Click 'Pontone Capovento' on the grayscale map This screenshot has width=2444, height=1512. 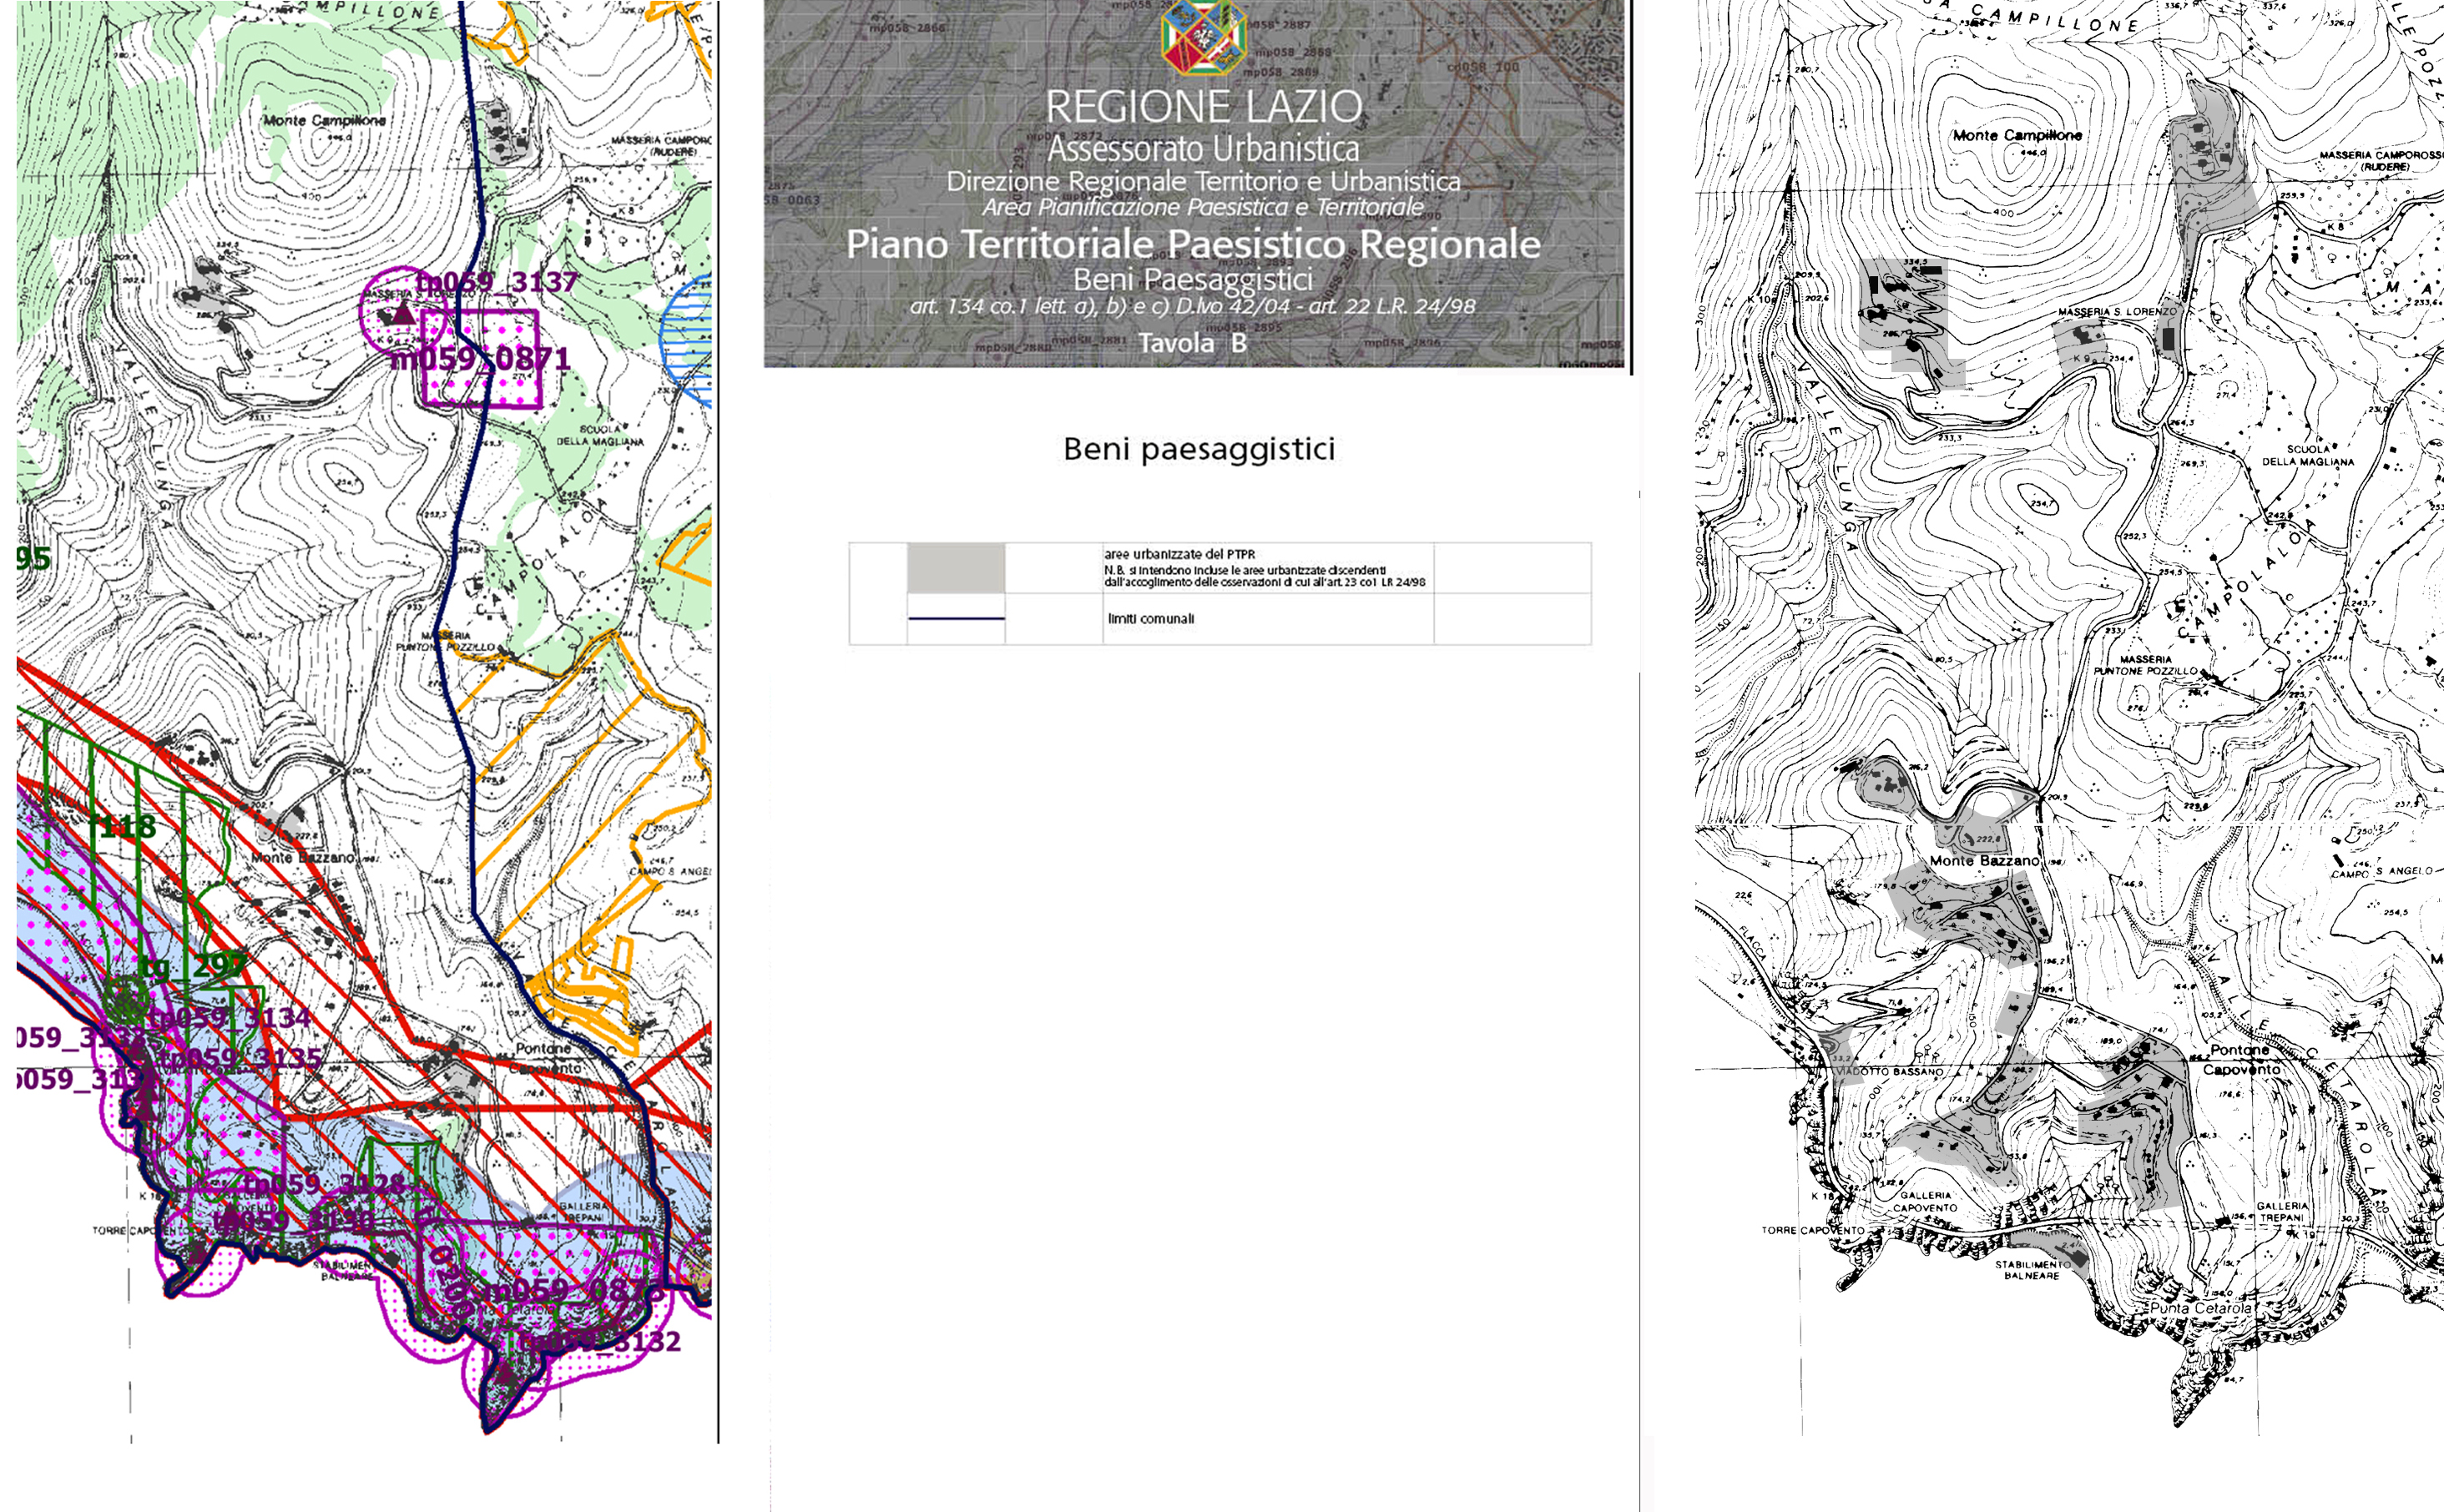pyautogui.click(x=2241, y=1059)
